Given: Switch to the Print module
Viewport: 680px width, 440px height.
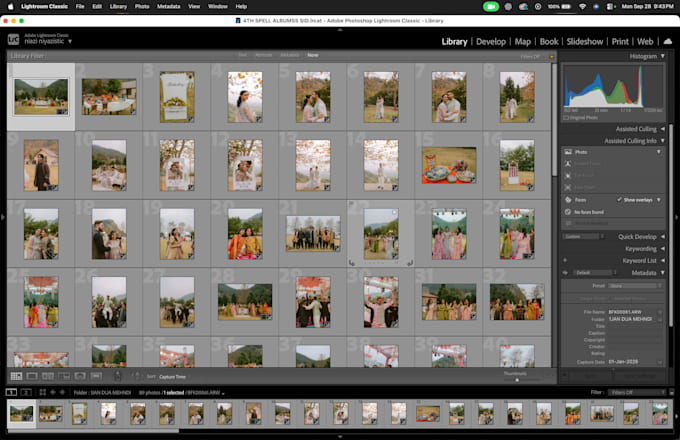Looking at the screenshot, I should [x=620, y=42].
